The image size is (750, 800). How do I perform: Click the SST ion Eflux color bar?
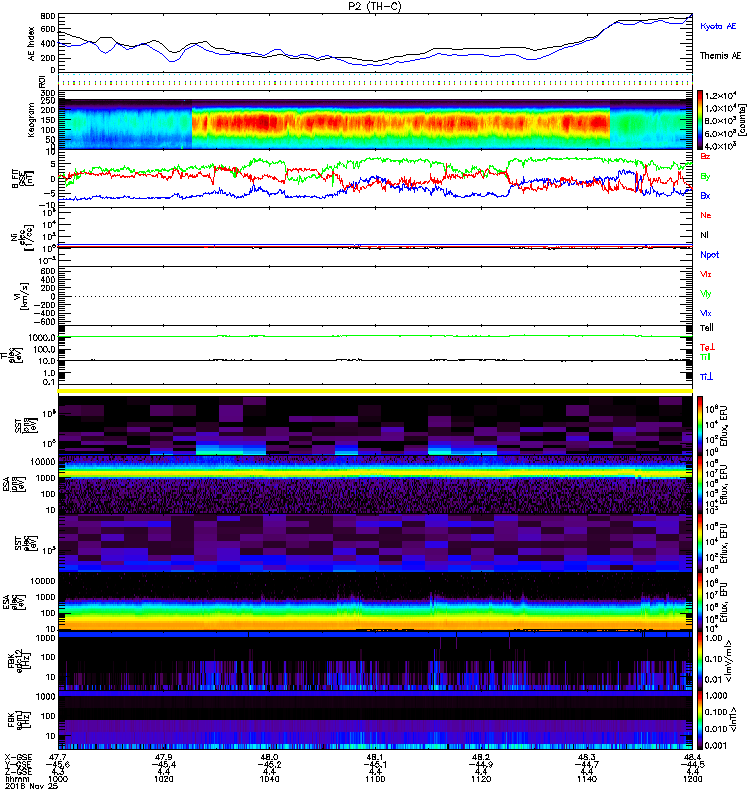(700, 426)
